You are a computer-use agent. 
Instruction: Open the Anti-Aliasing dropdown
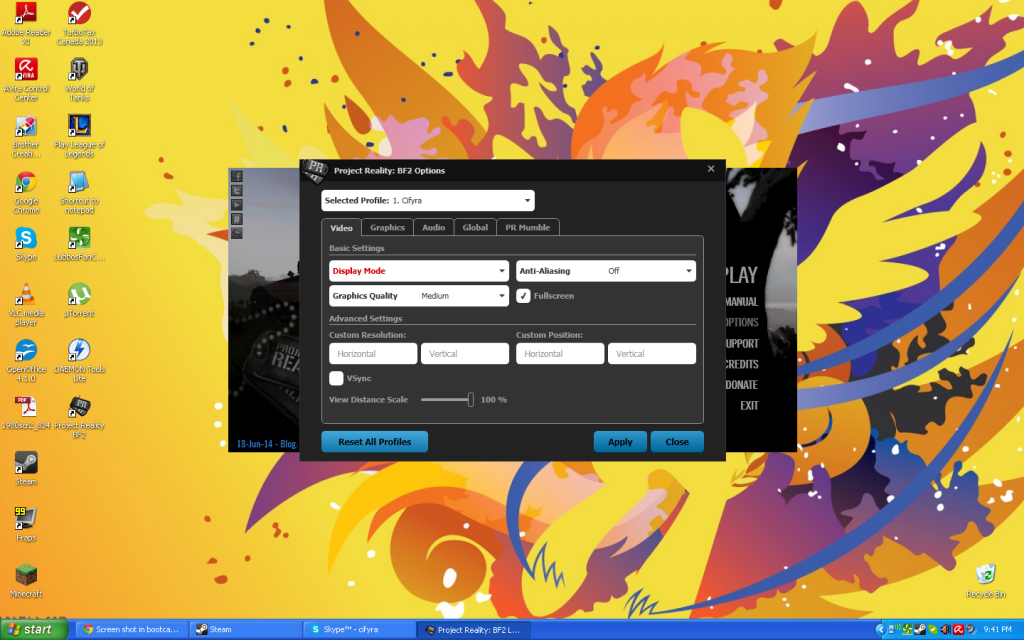click(x=605, y=271)
